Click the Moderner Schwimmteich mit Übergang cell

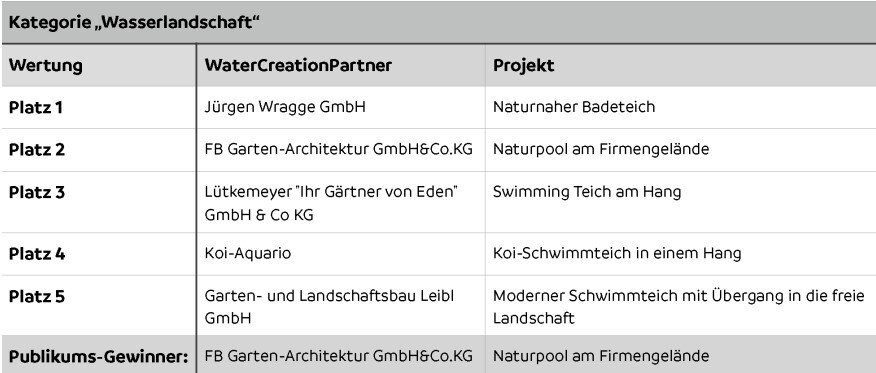(x=678, y=307)
